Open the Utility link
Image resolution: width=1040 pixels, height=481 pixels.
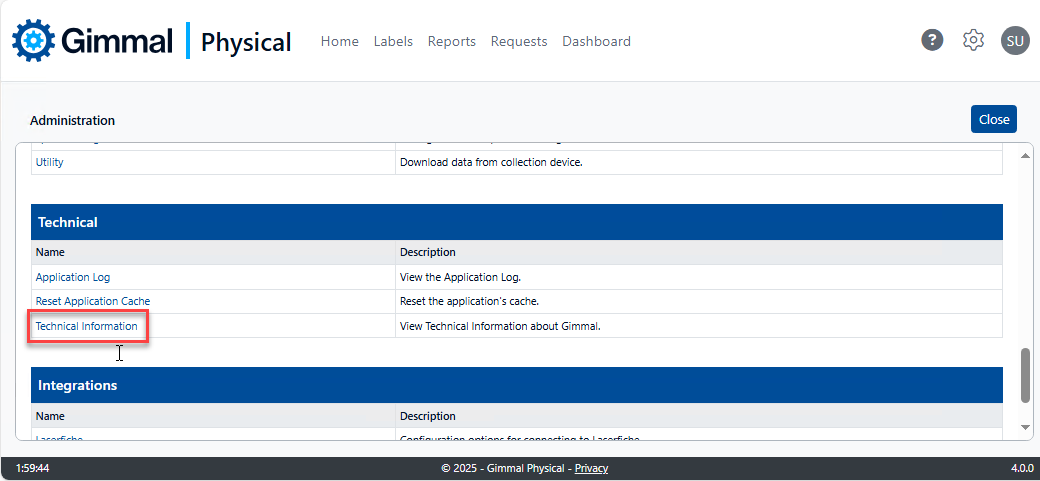[x=50, y=162]
